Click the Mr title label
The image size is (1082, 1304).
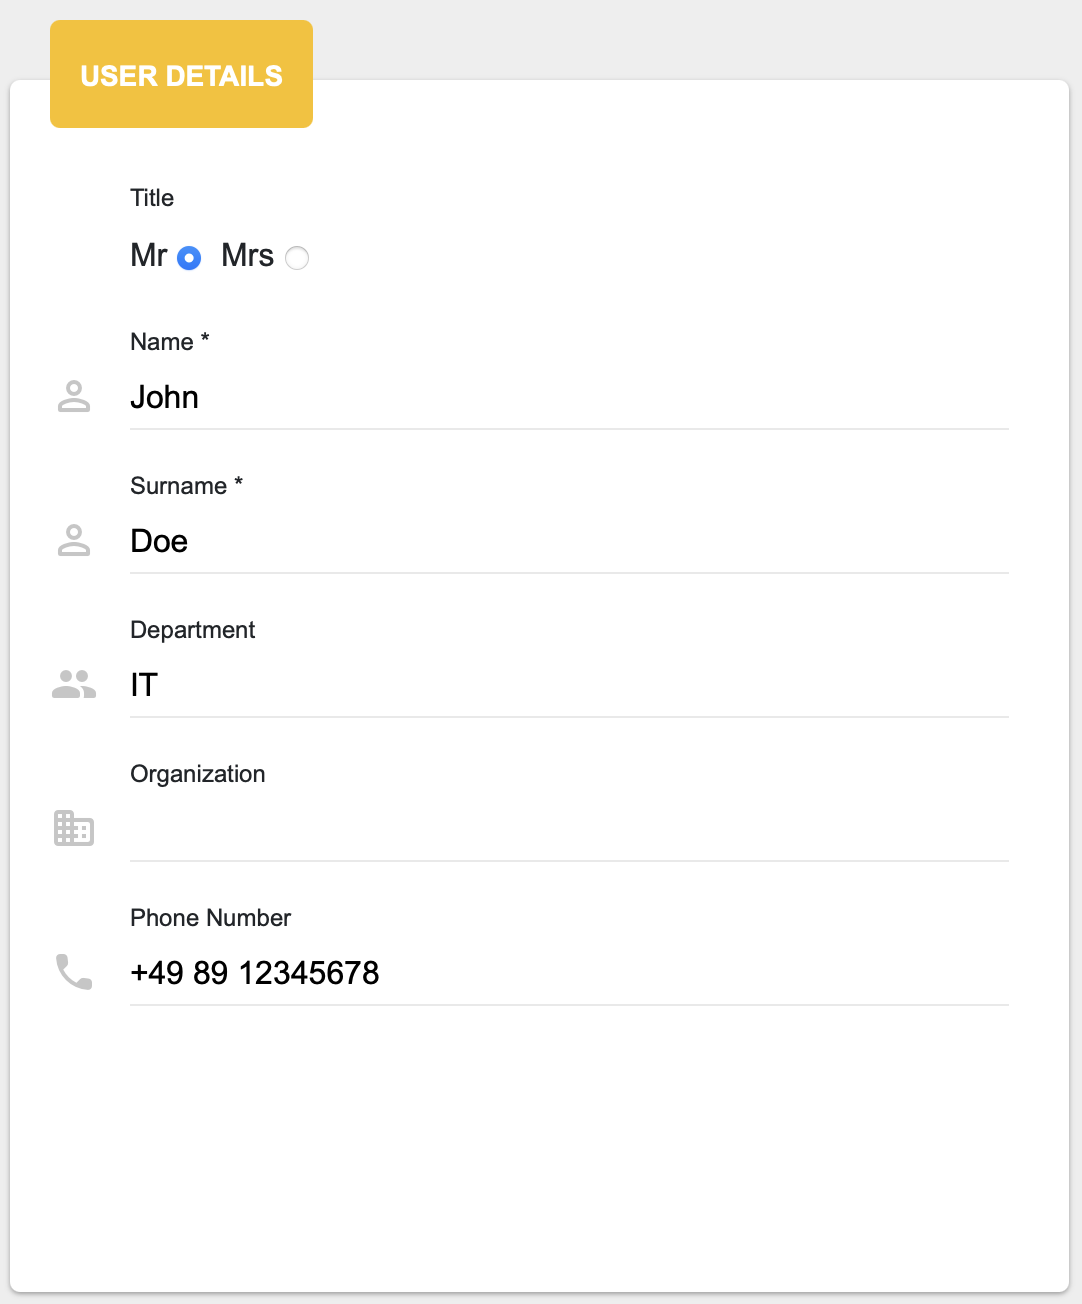(x=149, y=255)
